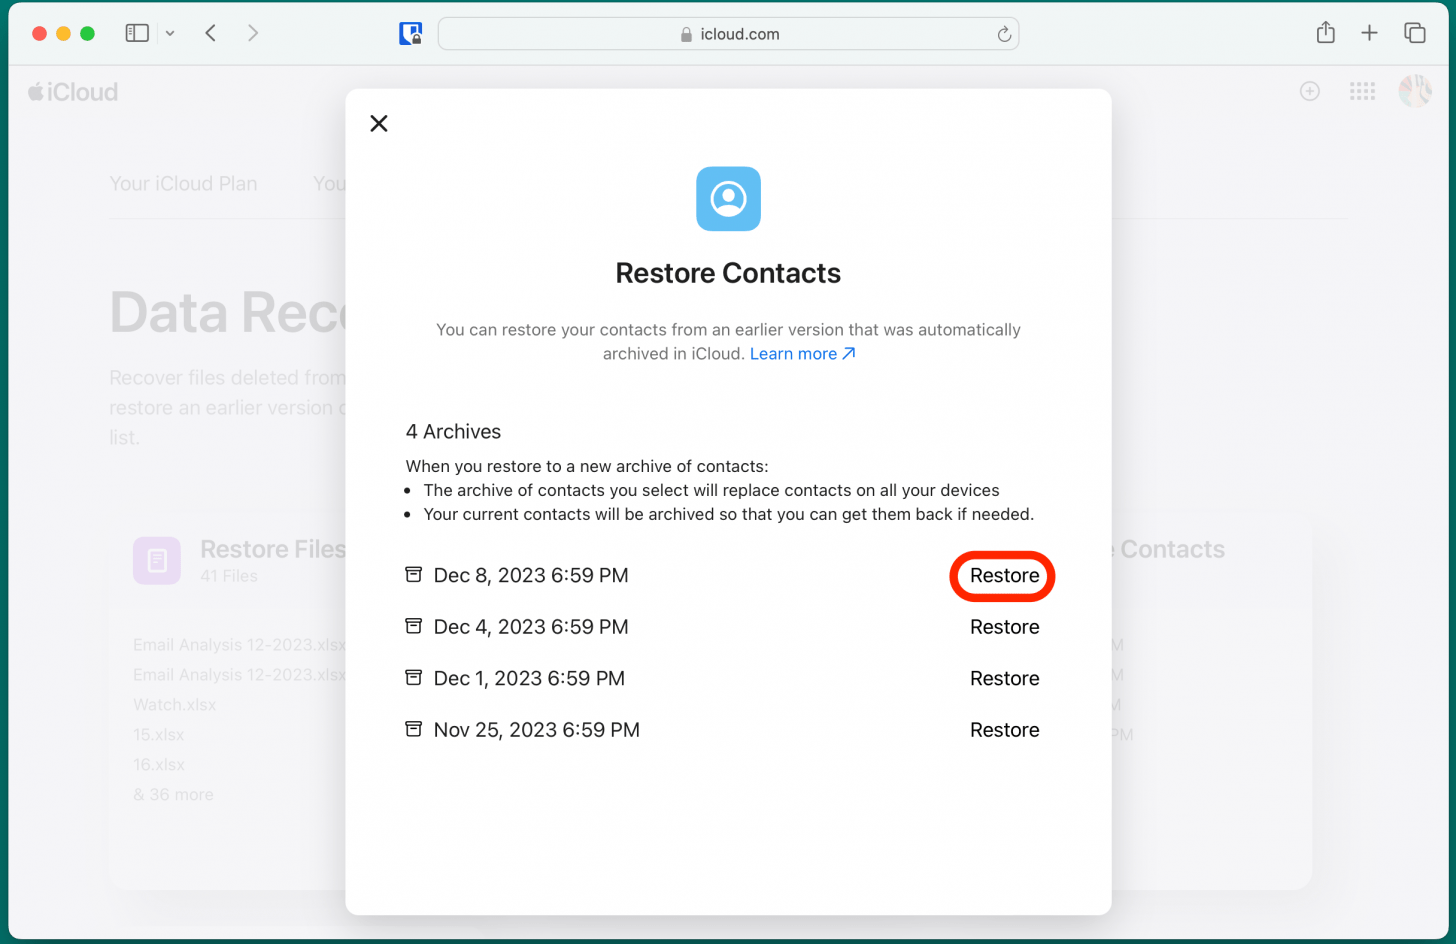Show the tab overview
Screen dimensions: 1456x944
pyautogui.click(x=1414, y=33)
